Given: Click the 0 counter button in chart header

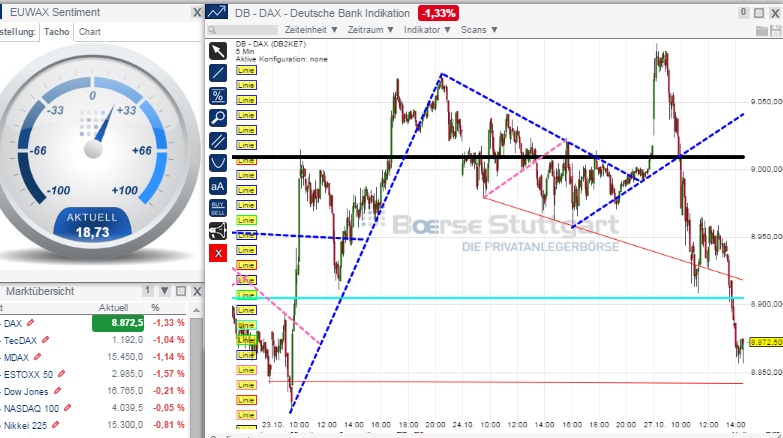Looking at the screenshot, I should pos(744,12).
